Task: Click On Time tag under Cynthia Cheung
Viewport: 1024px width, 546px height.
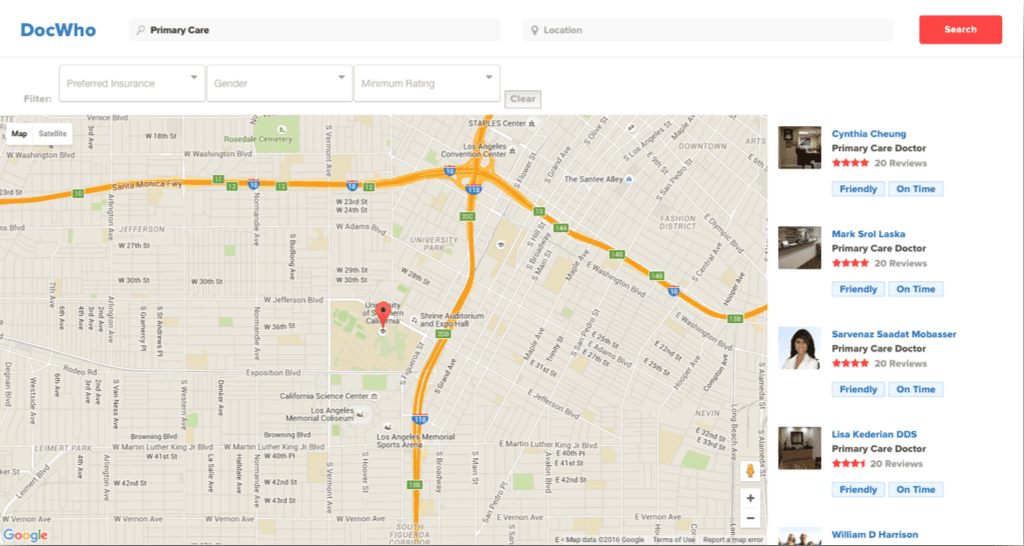Action: coord(916,189)
